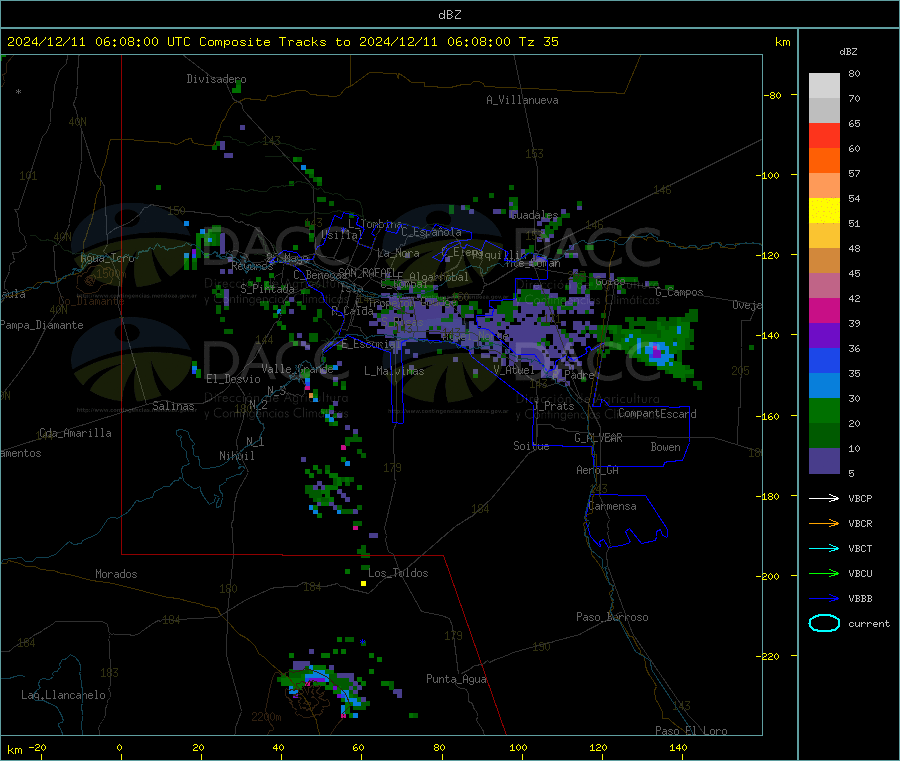Click the 'current' legend label
Image resolution: width=900 pixels, height=761 pixels.
[x=869, y=623]
